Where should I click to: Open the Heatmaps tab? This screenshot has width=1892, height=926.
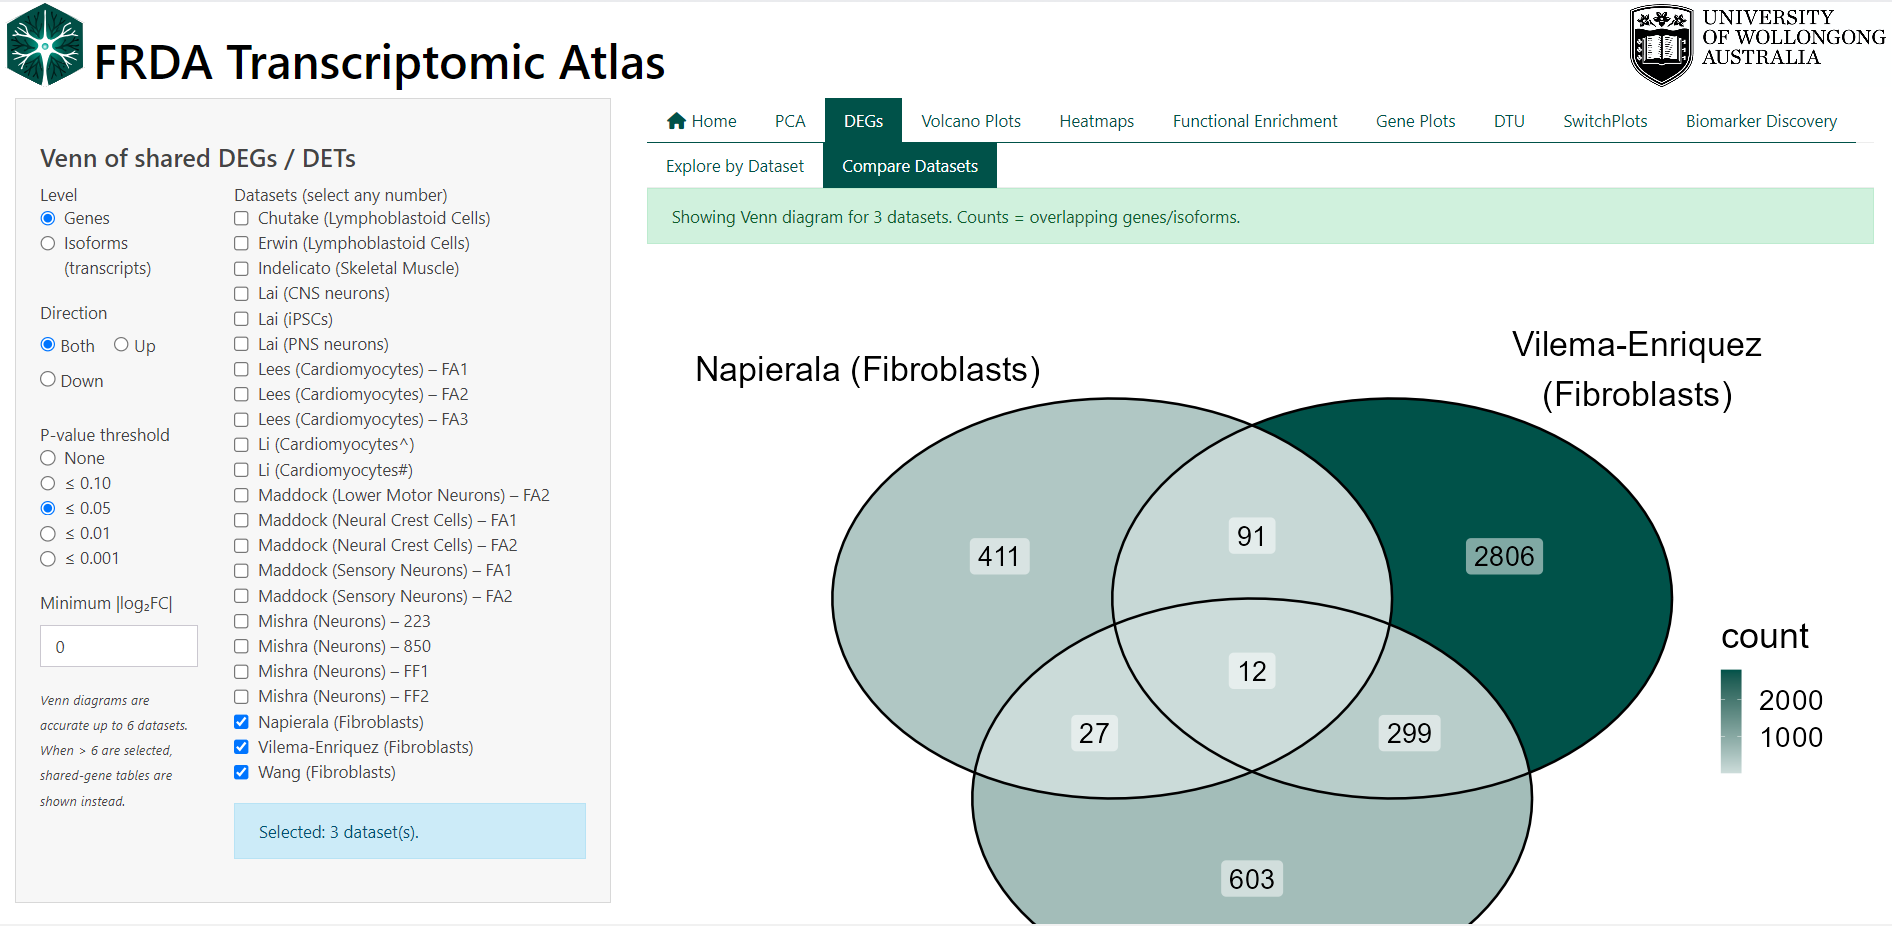1096,121
